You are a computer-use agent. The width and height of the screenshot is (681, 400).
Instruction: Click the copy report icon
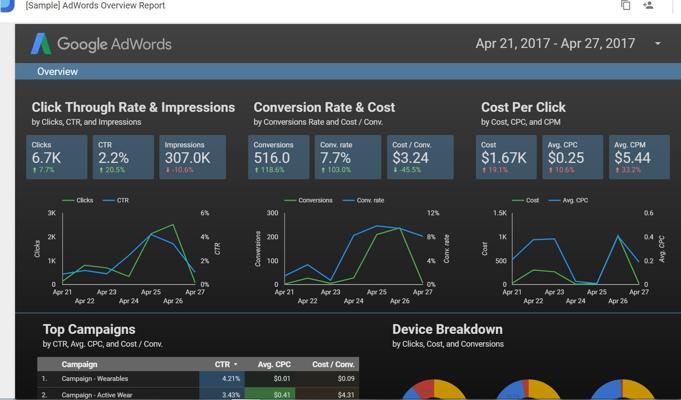[625, 6]
